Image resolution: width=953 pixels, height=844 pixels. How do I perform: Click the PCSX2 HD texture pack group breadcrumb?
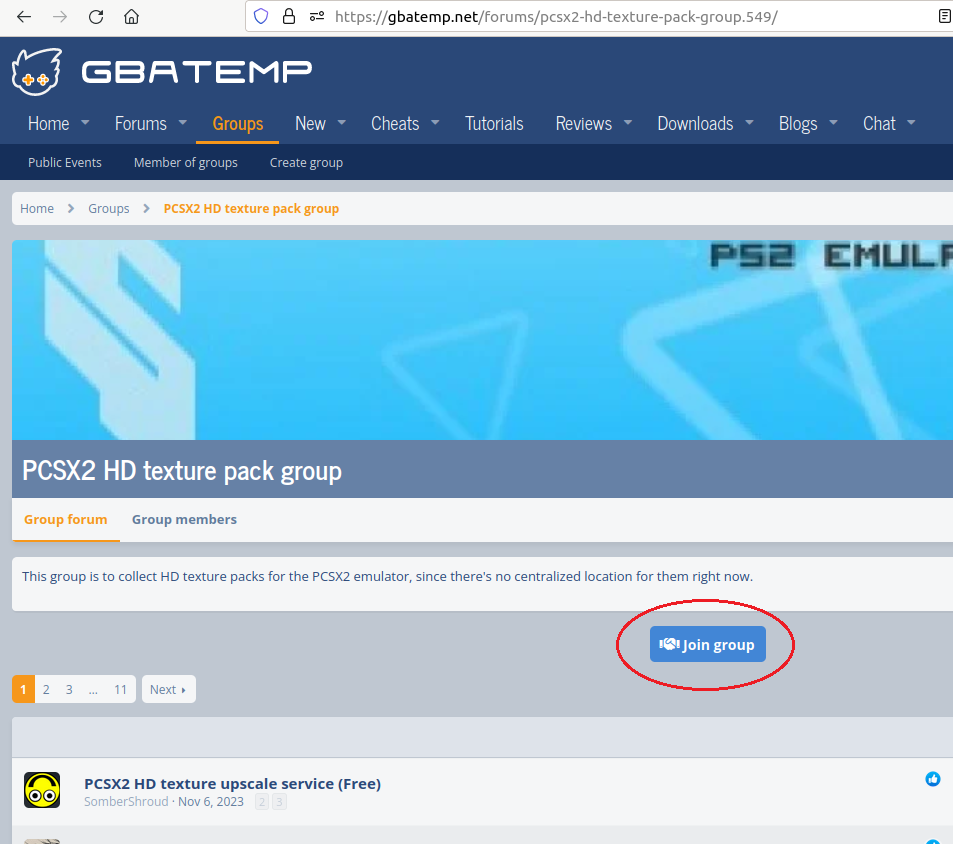[x=251, y=208]
